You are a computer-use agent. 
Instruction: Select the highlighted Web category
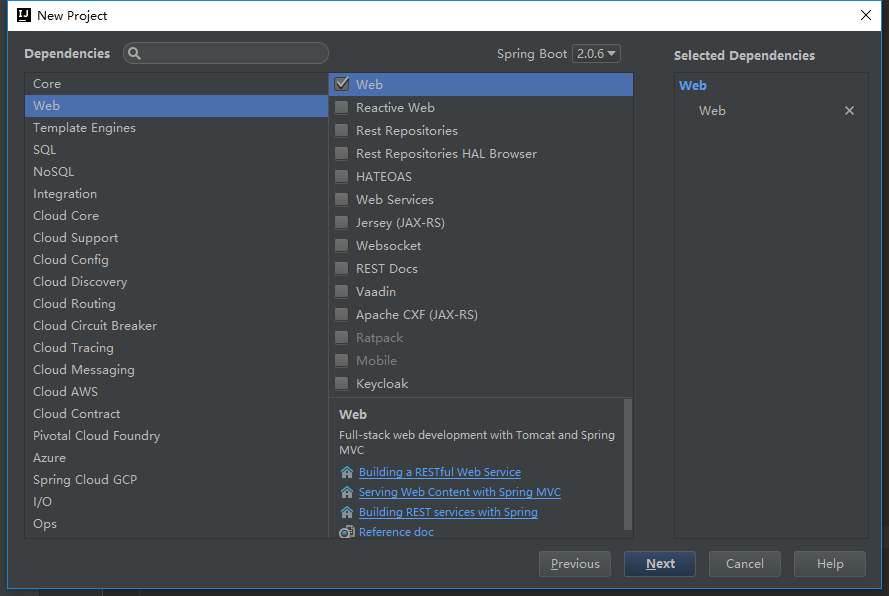[x=176, y=105]
